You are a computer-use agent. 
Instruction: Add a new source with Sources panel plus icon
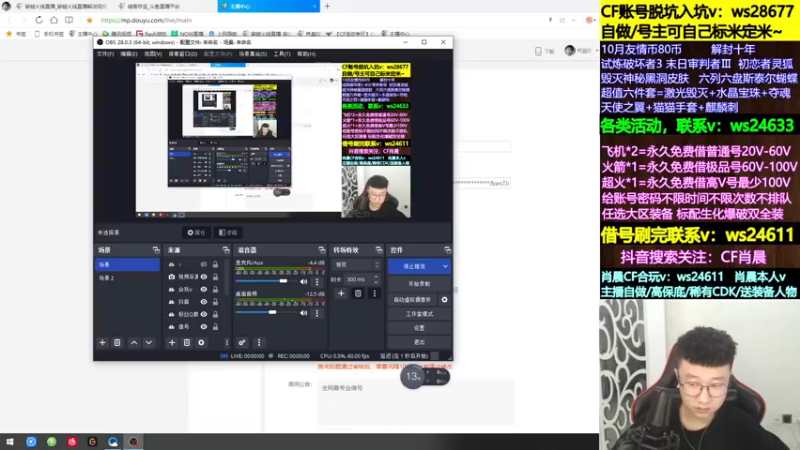click(x=172, y=343)
